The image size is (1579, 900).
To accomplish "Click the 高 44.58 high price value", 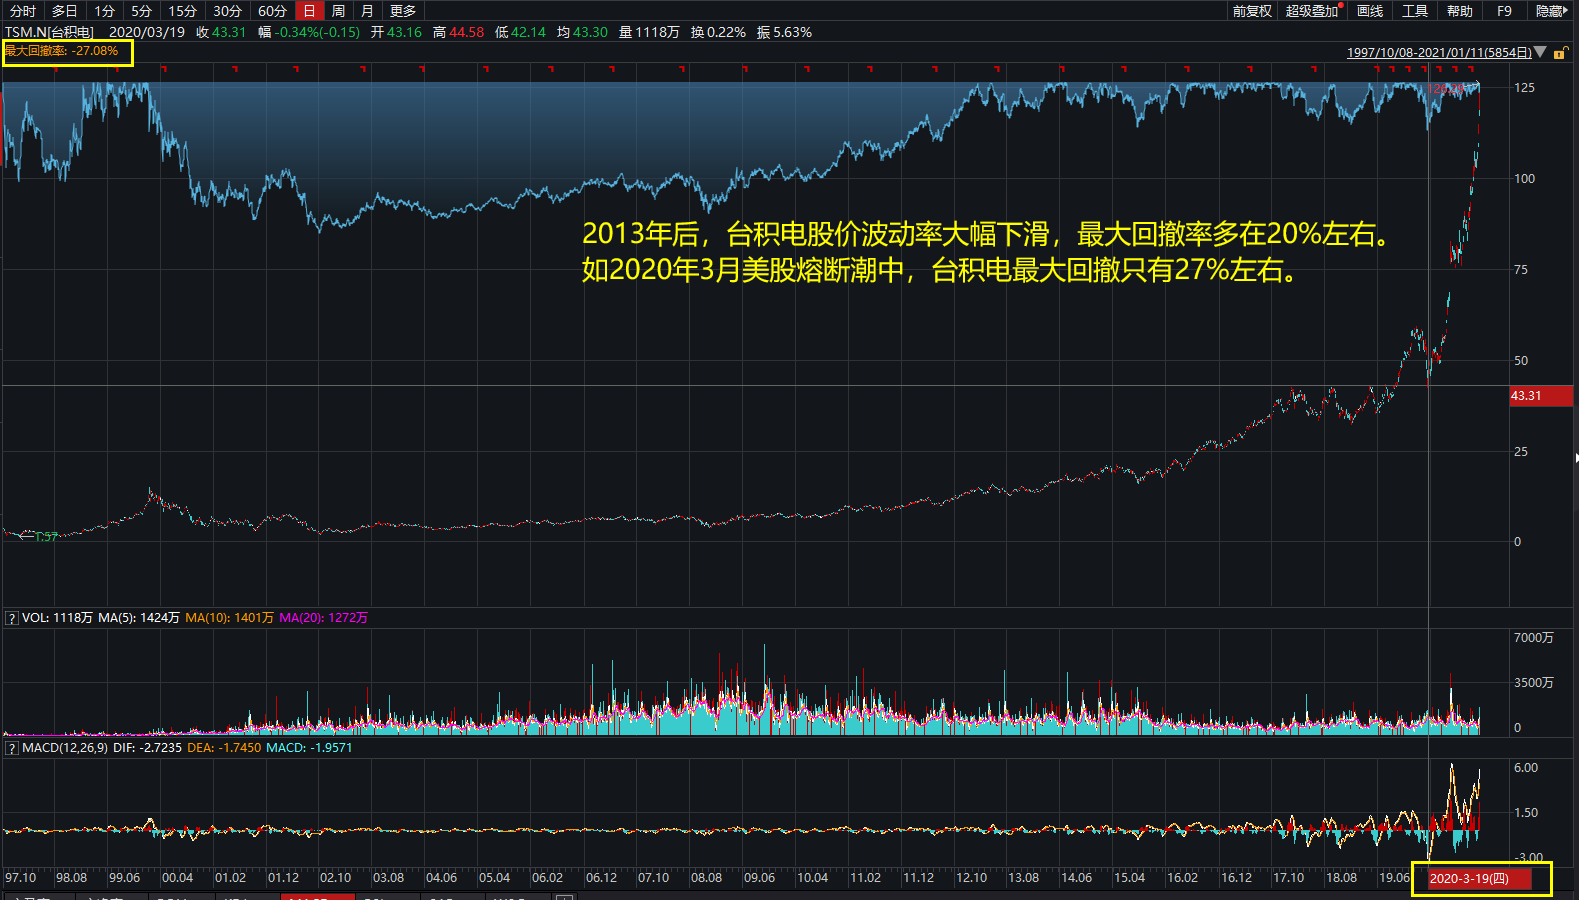I will [x=458, y=32].
